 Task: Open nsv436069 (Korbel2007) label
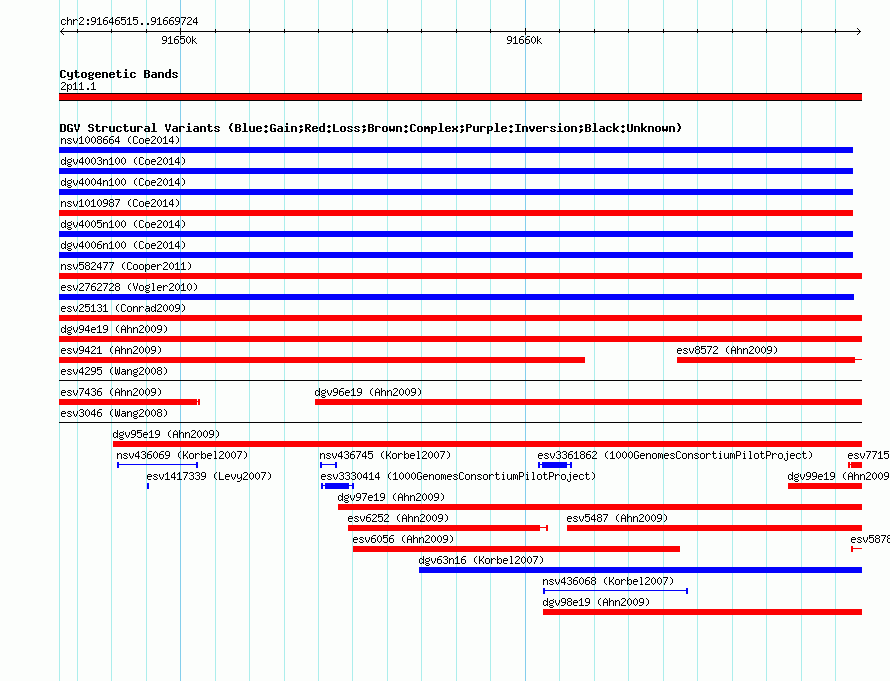coord(182,455)
